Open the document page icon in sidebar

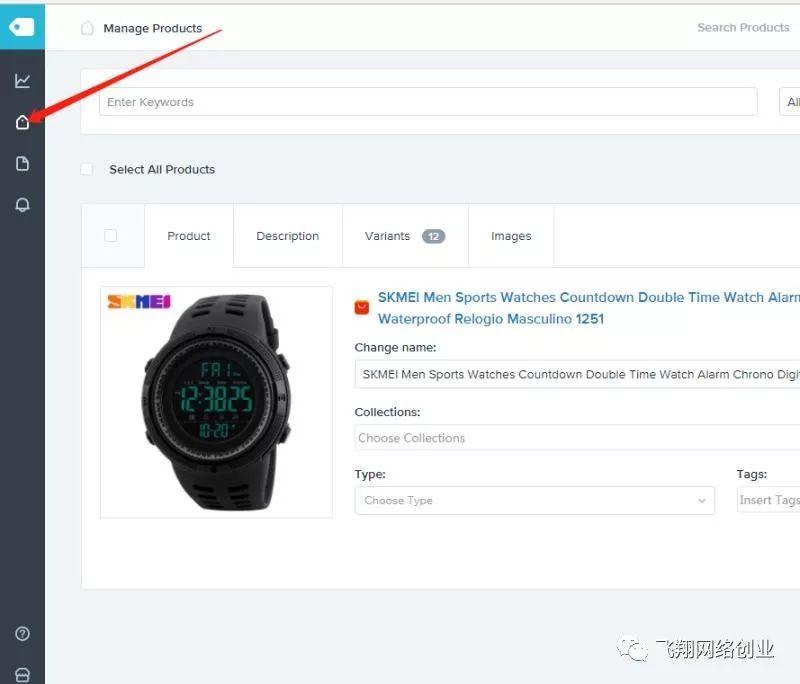(22, 163)
